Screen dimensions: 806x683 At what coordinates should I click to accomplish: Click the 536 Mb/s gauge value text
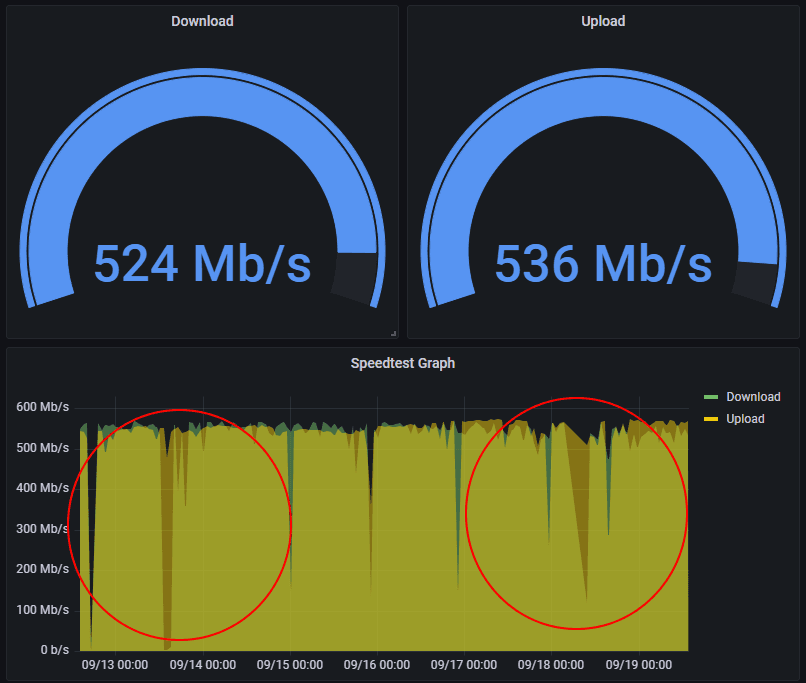[603, 264]
